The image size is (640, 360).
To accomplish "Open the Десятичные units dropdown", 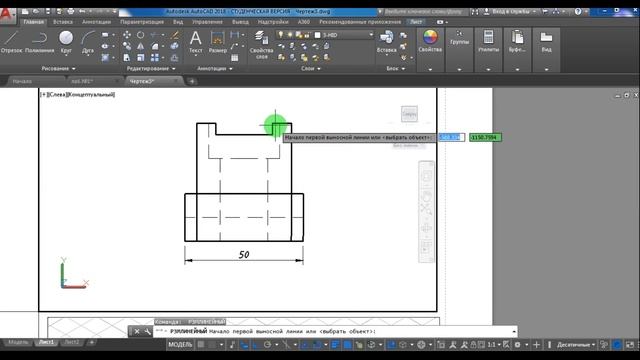I will tap(576, 345).
